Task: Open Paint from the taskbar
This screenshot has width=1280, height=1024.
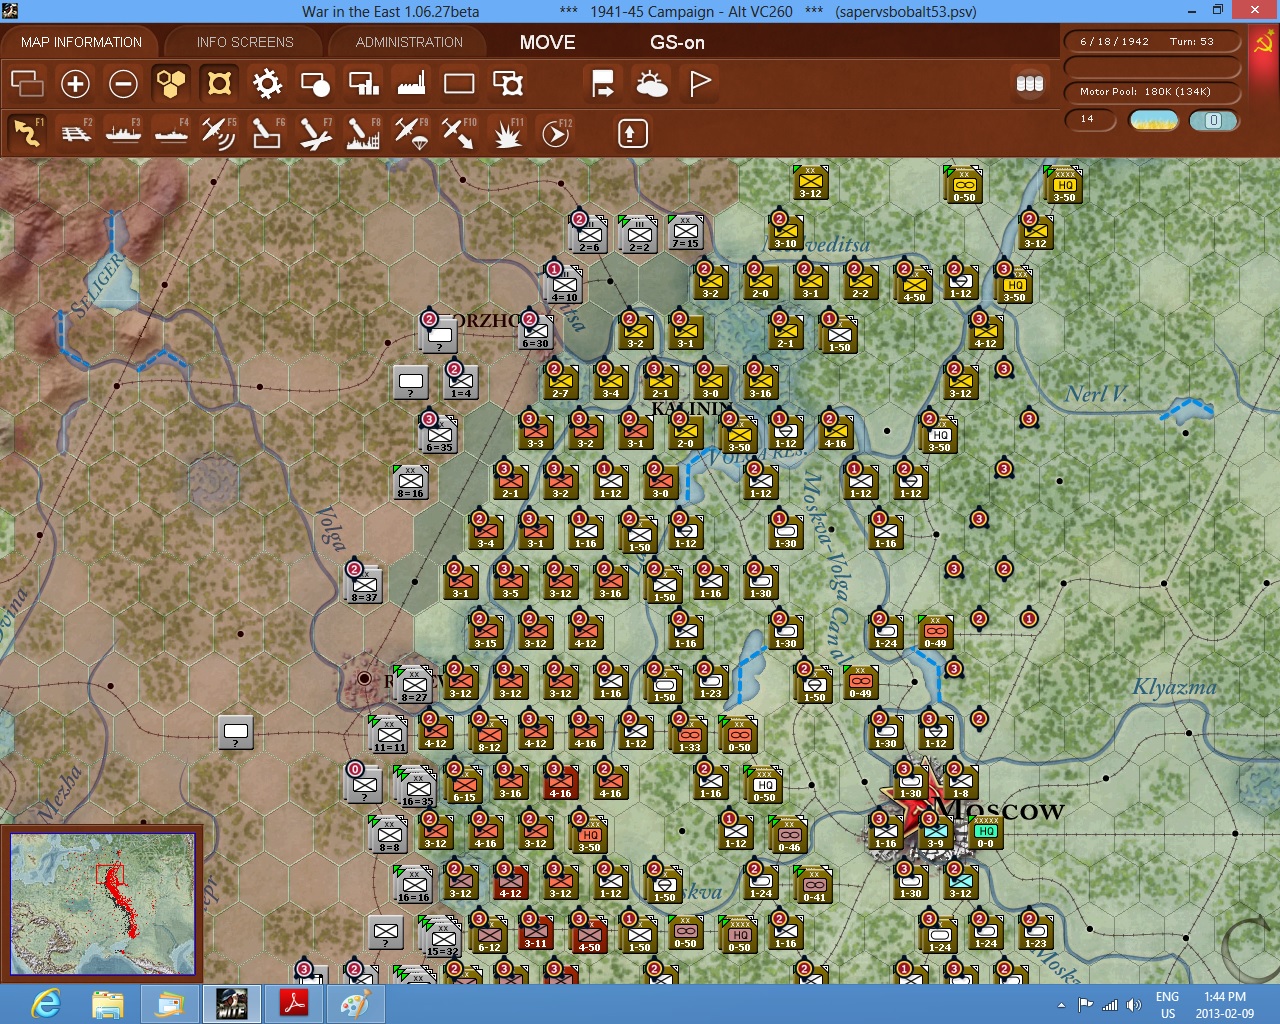Action: click(x=356, y=1004)
